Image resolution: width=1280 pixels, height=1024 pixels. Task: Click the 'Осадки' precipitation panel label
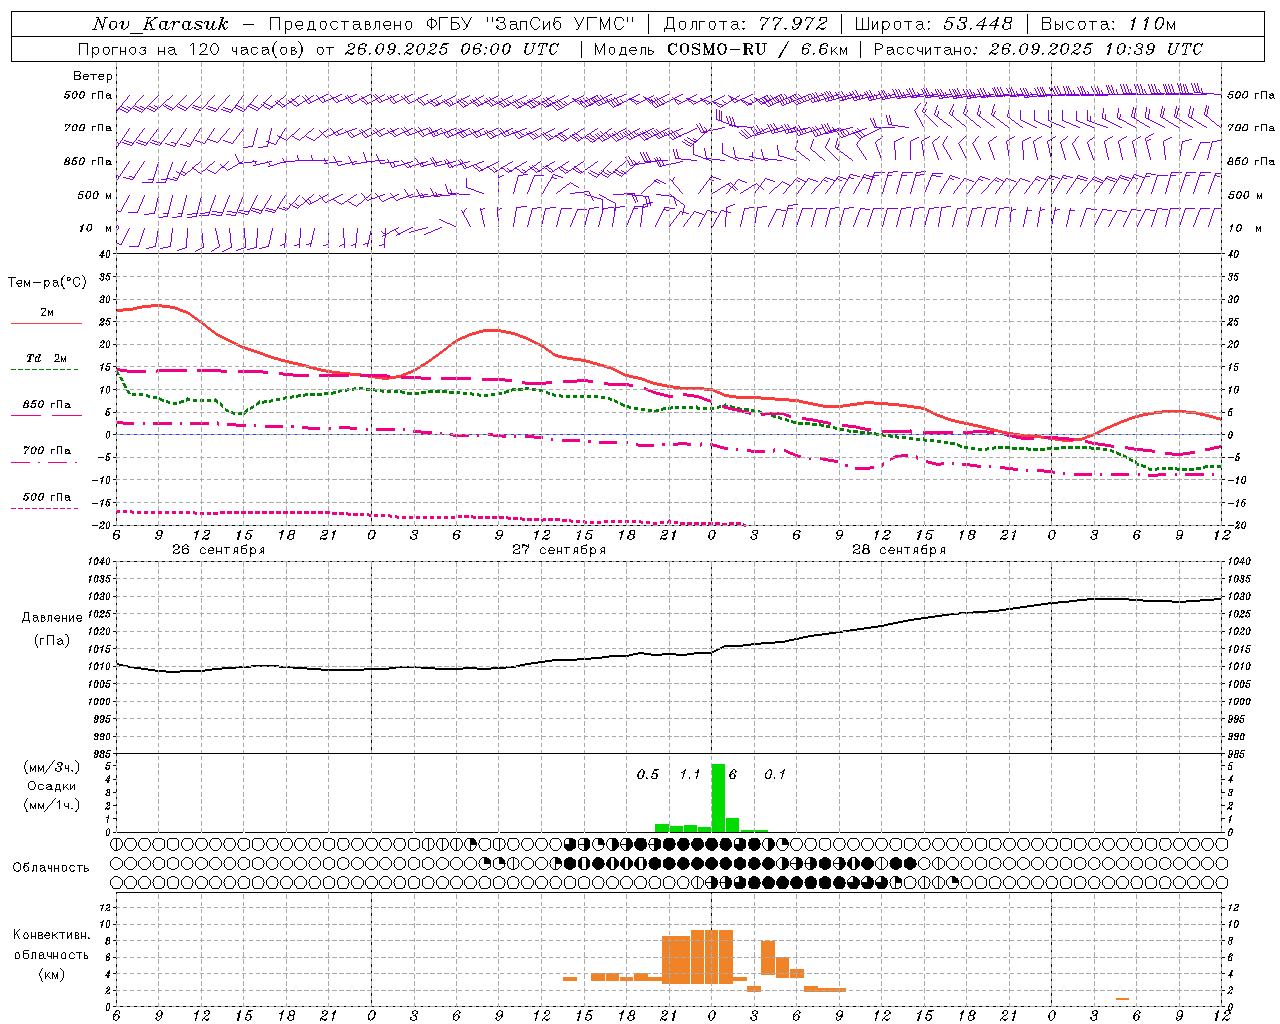52,786
